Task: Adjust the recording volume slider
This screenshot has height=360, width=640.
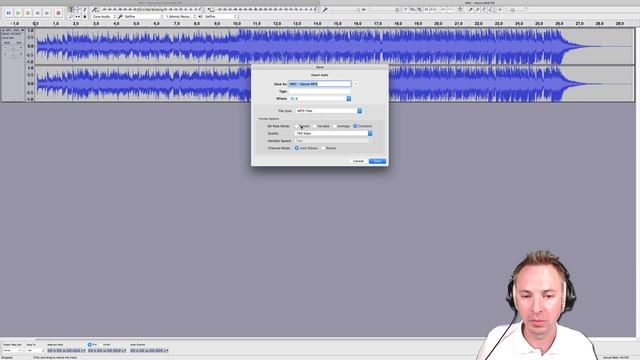Action: pyautogui.click(x=344, y=9)
